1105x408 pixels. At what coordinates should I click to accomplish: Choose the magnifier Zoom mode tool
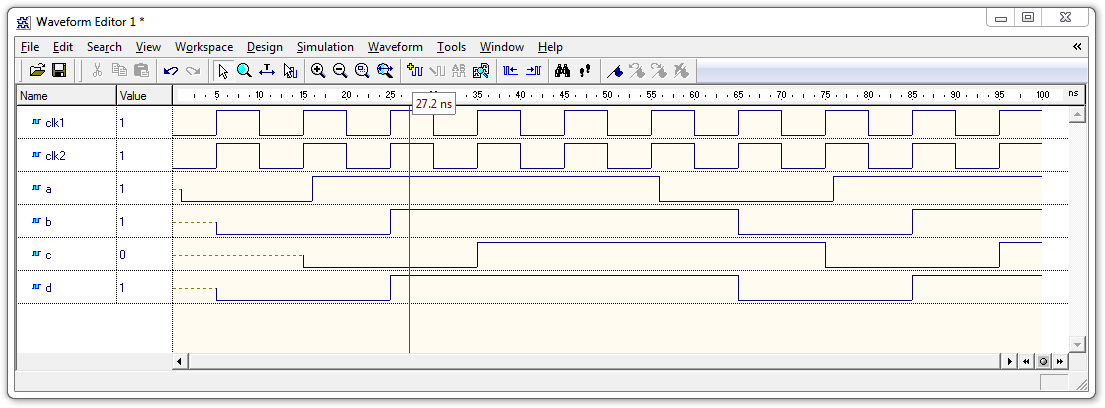point(245,70)
